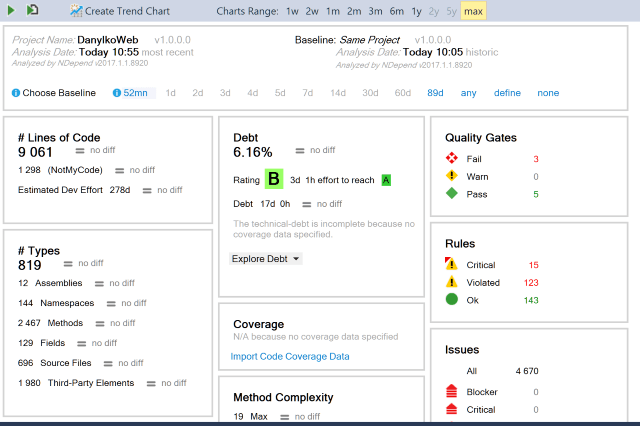
Task: Click the Violated rules warning icon
Action: 451,282
